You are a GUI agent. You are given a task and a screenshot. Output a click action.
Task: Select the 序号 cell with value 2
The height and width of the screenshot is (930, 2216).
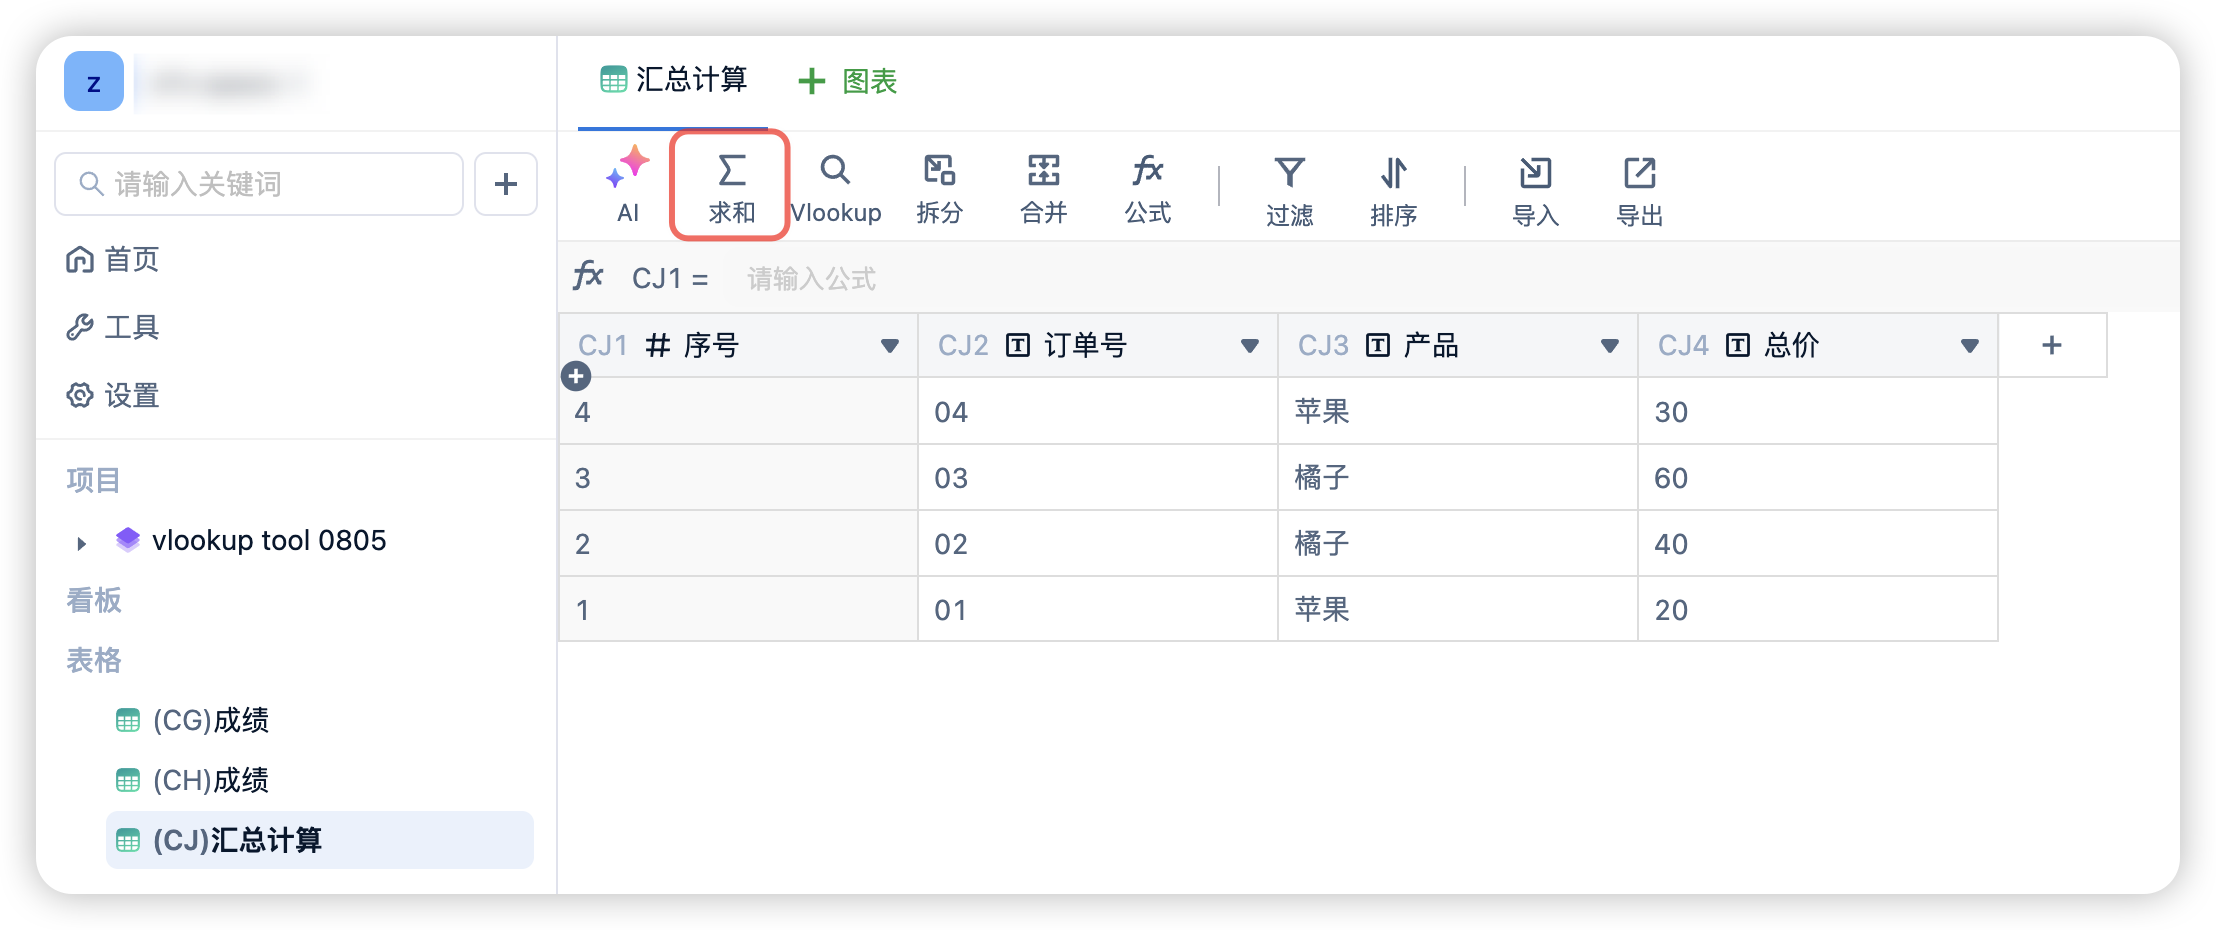point(738,543)
